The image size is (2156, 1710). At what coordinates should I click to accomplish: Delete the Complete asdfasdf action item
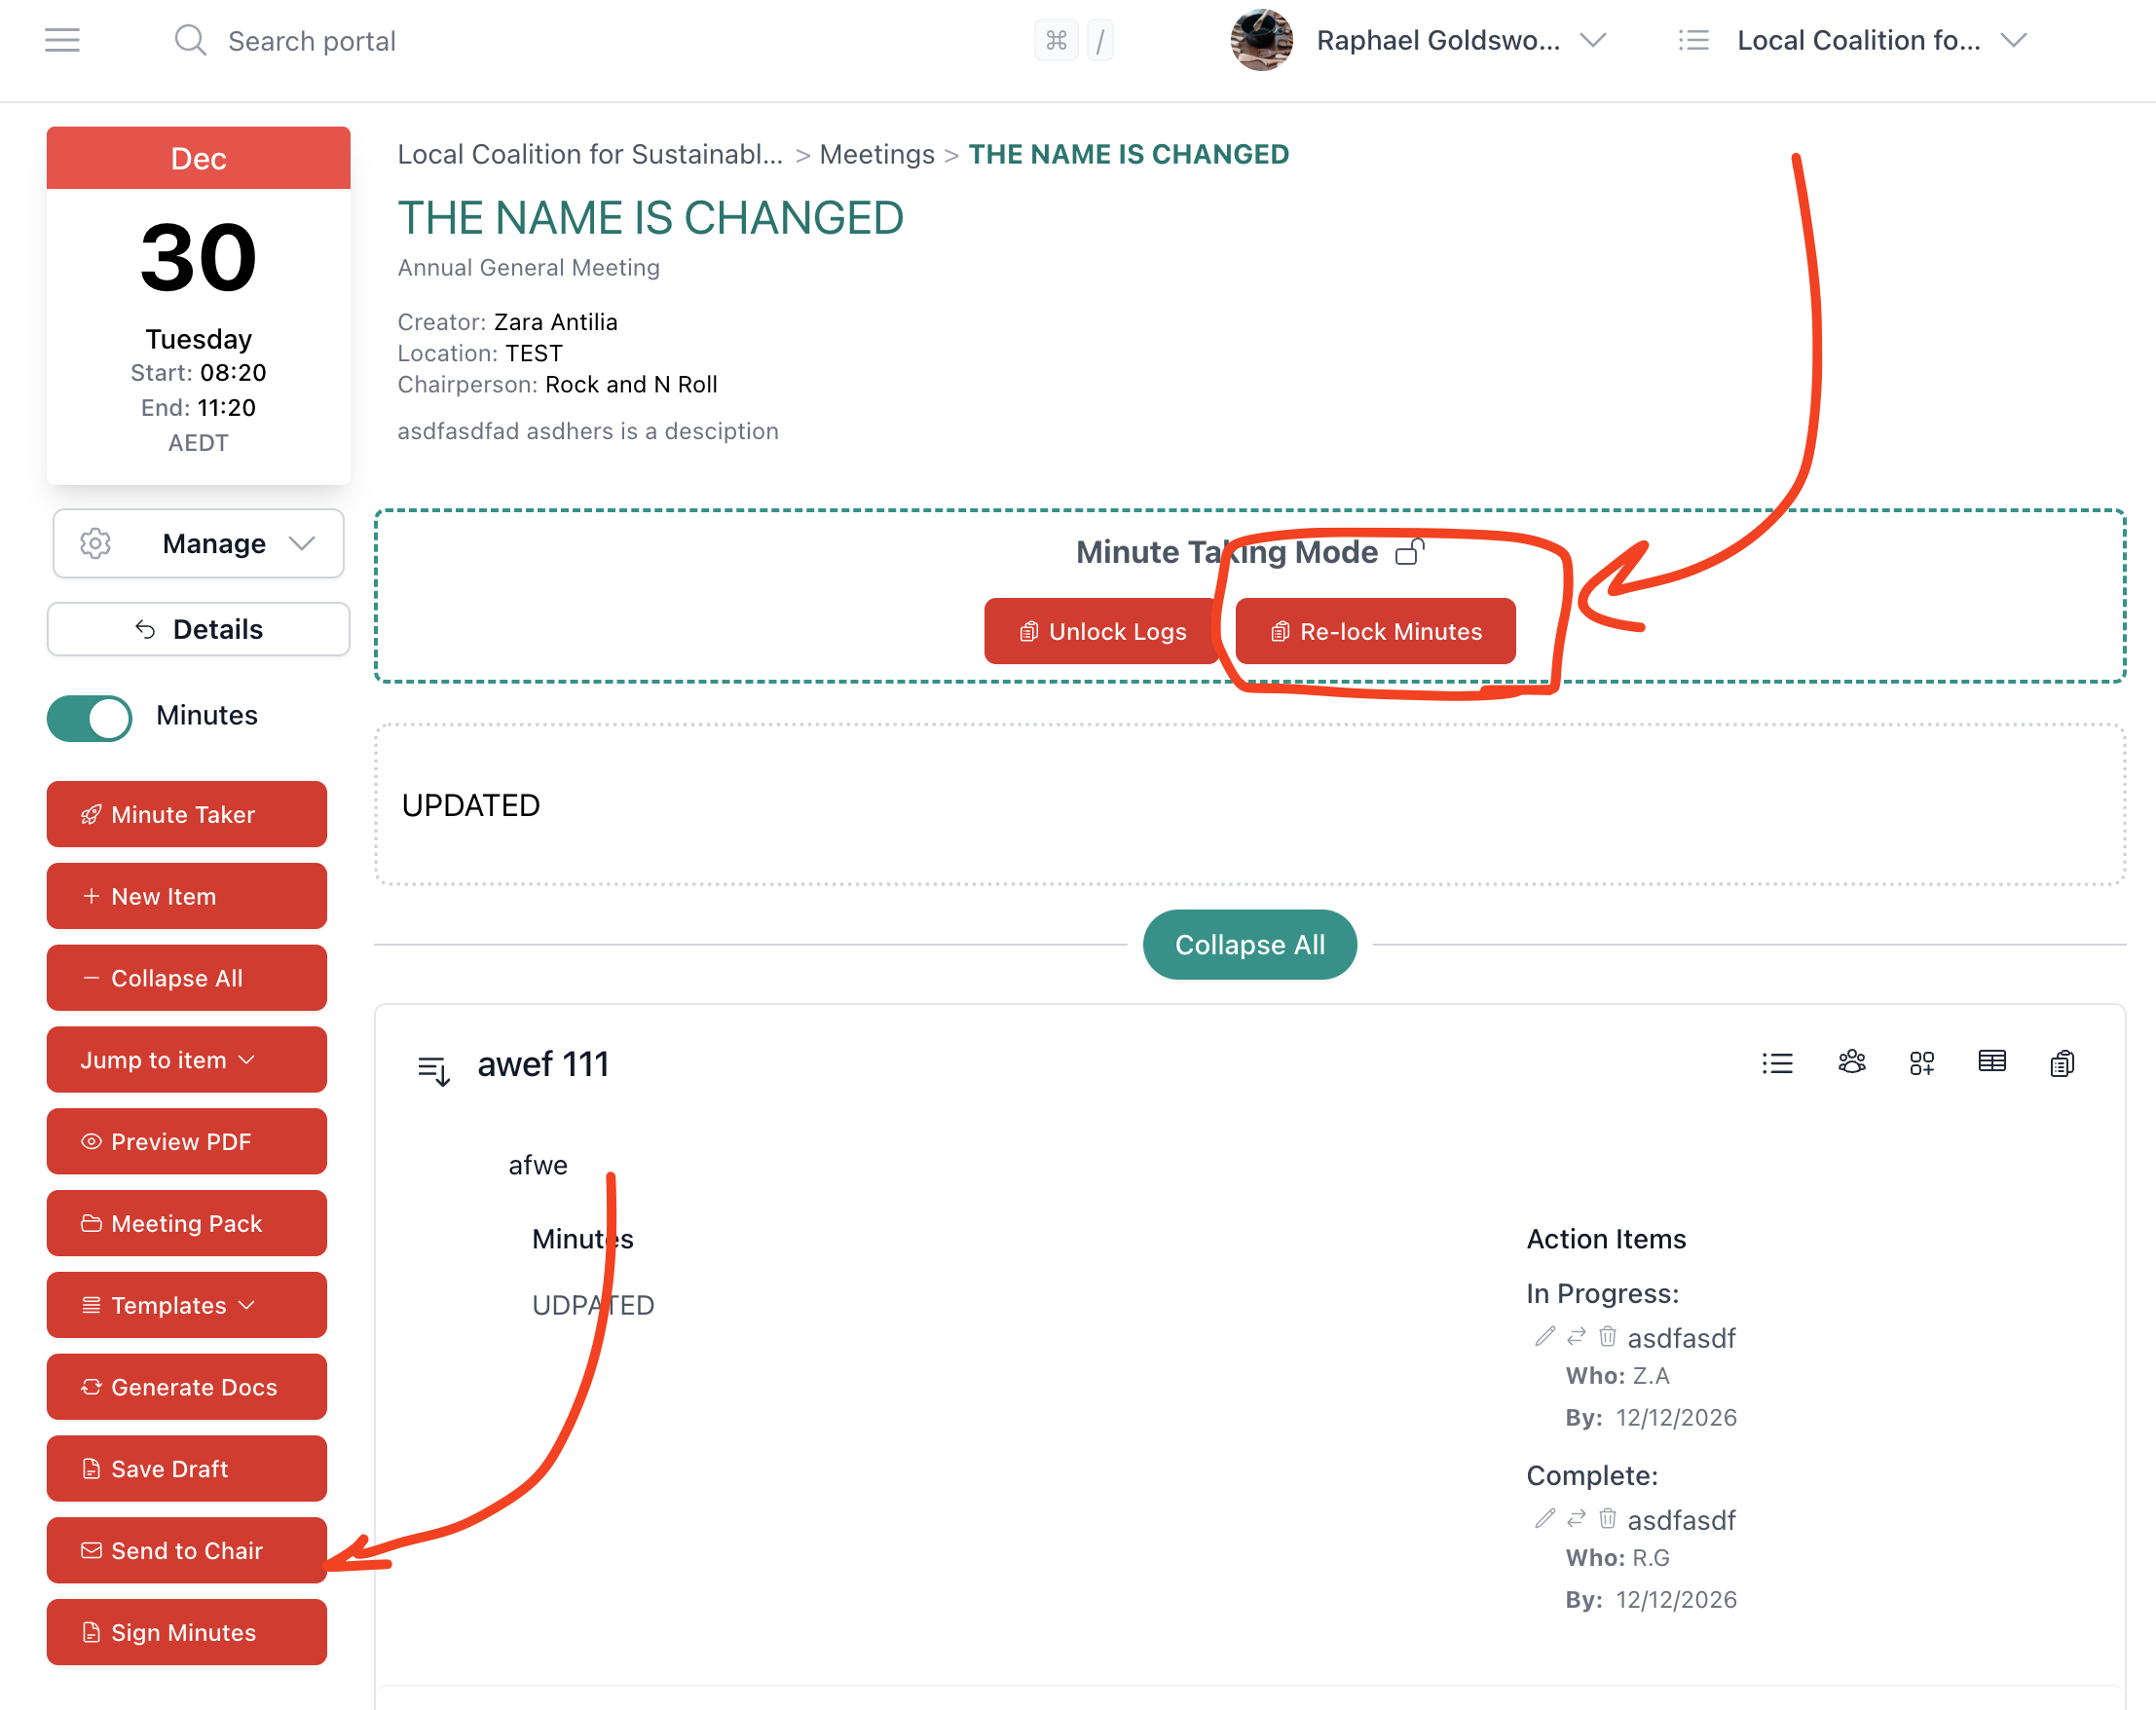[x=1607, y=1519]
